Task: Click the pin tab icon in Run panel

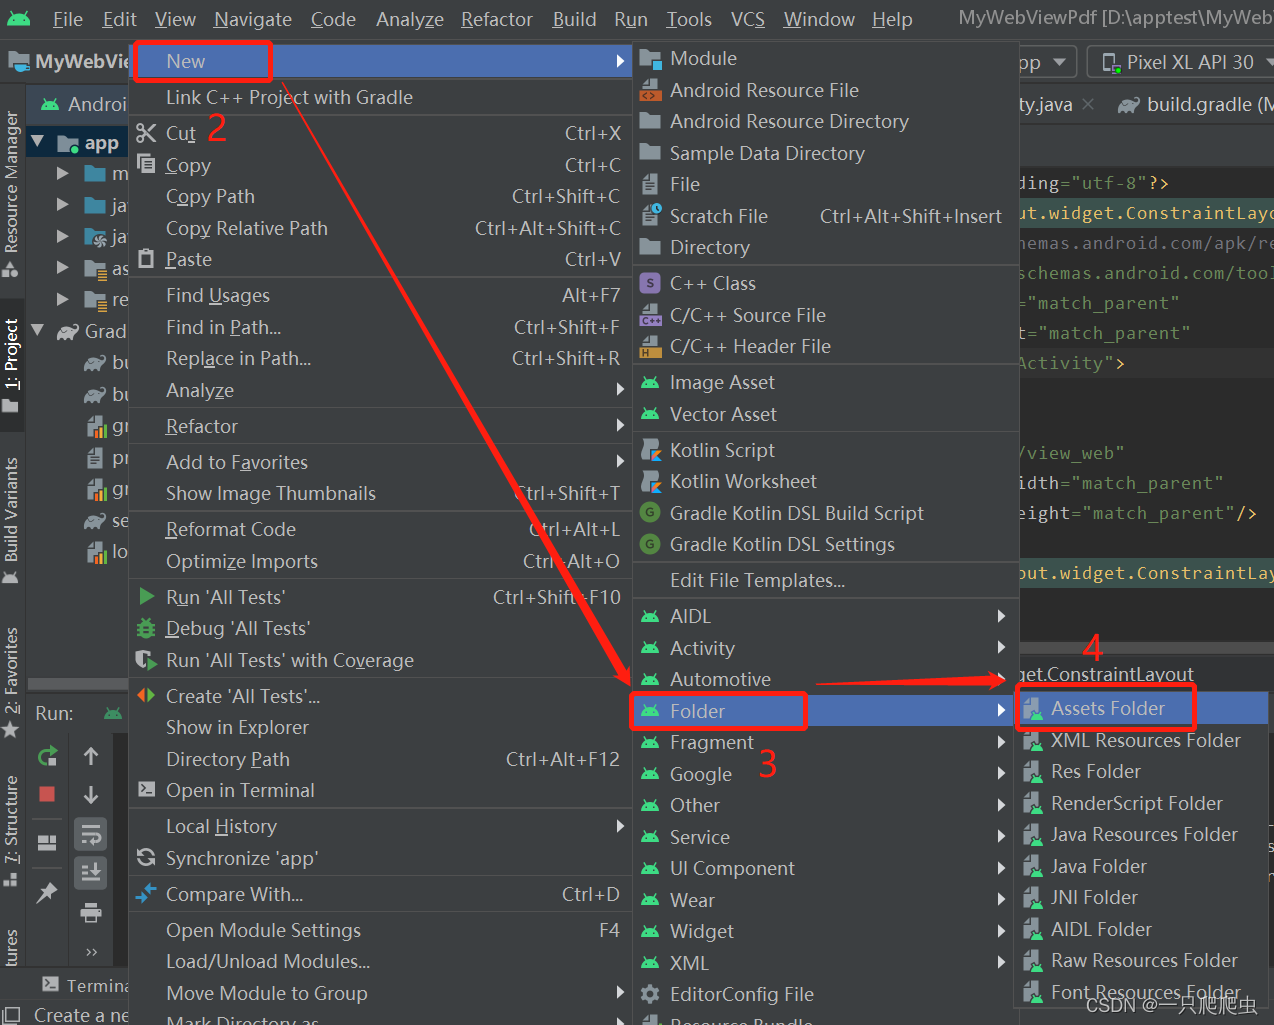Action: pos(47,892)
